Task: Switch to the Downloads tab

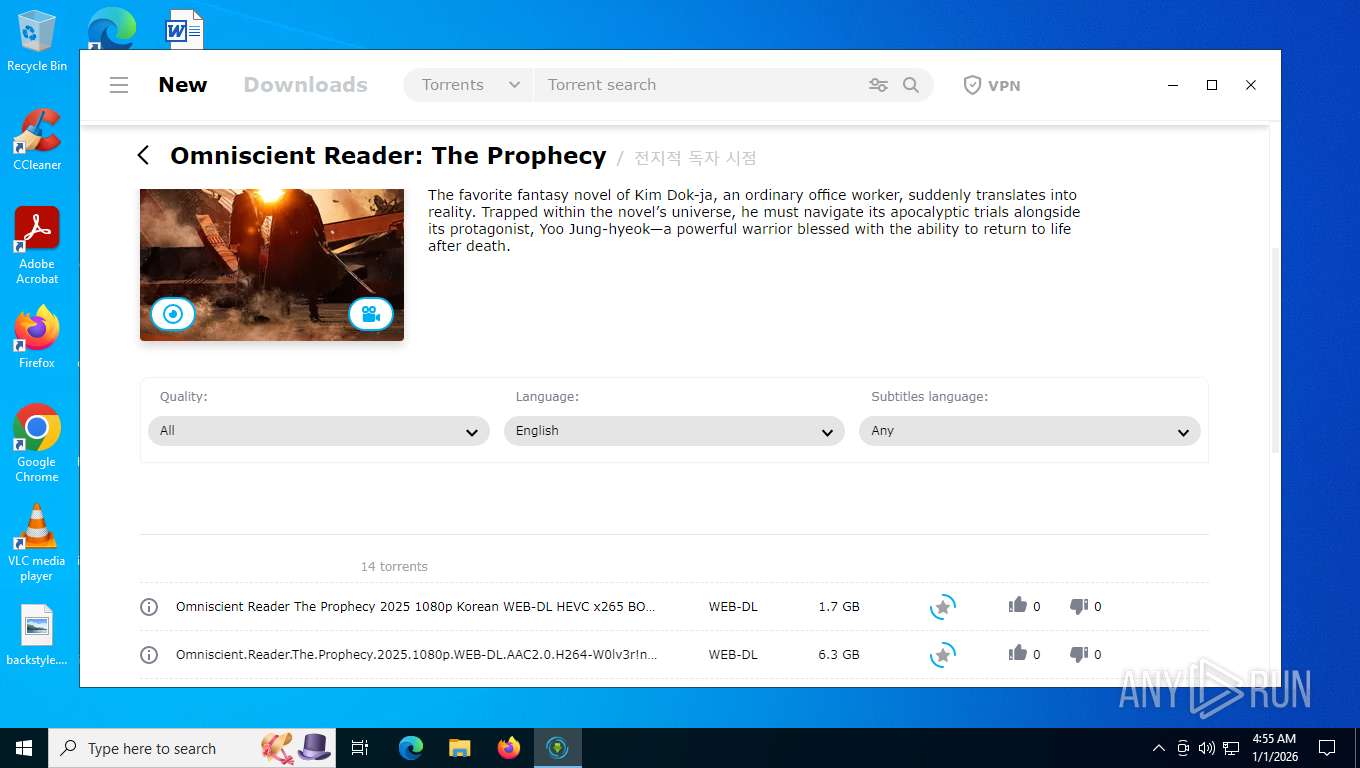Action: coord(305,85)
